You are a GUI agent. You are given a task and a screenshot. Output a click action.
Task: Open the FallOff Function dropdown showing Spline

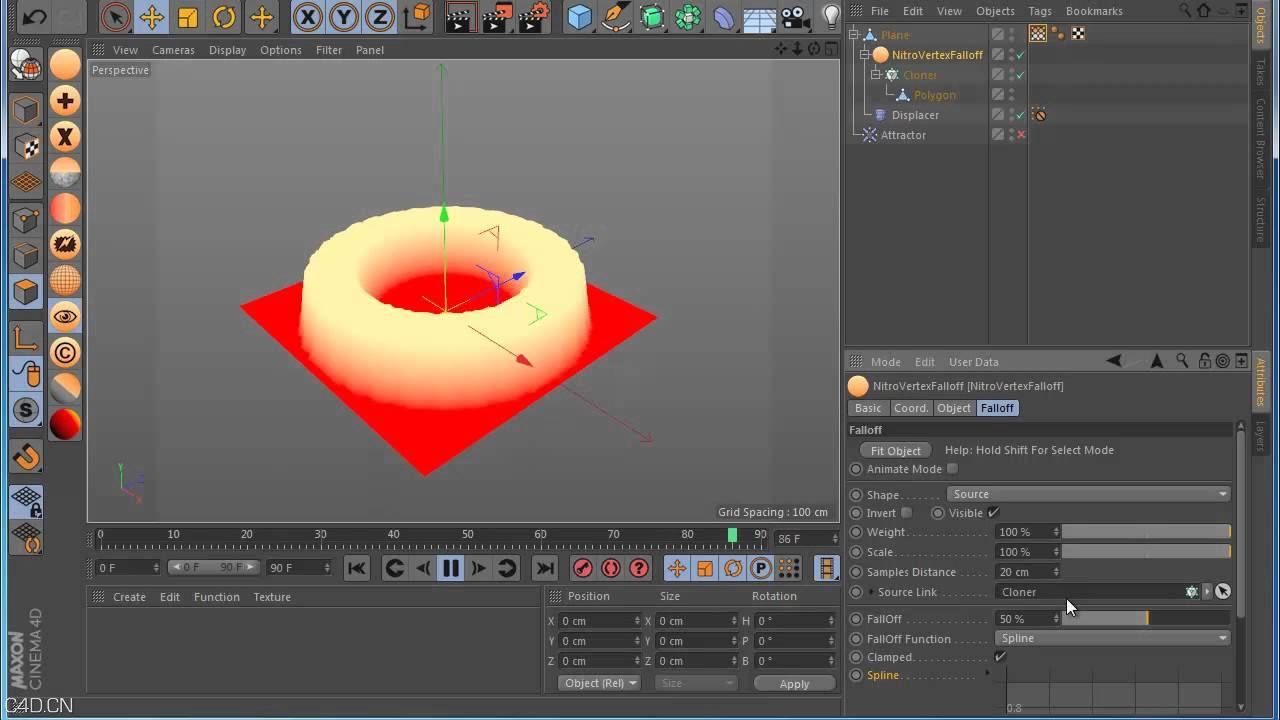[1113, 638]
